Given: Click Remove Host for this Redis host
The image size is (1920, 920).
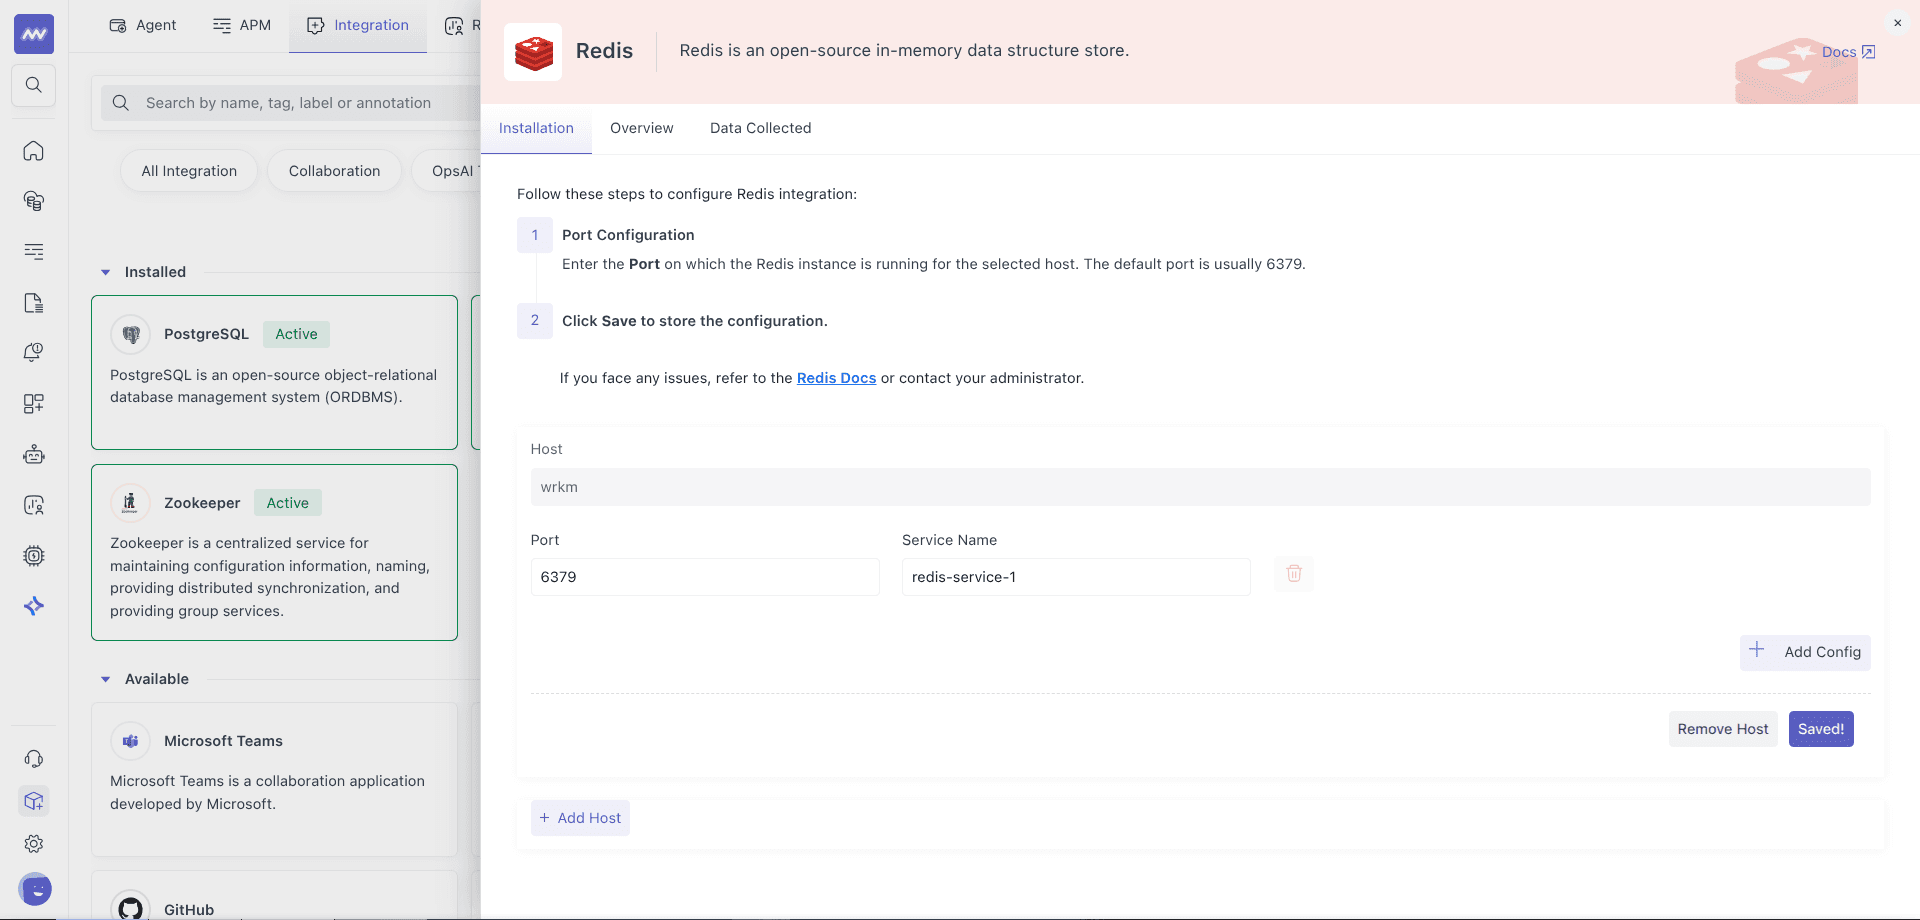Looking at the screenshot, I should pos(1722,729).
